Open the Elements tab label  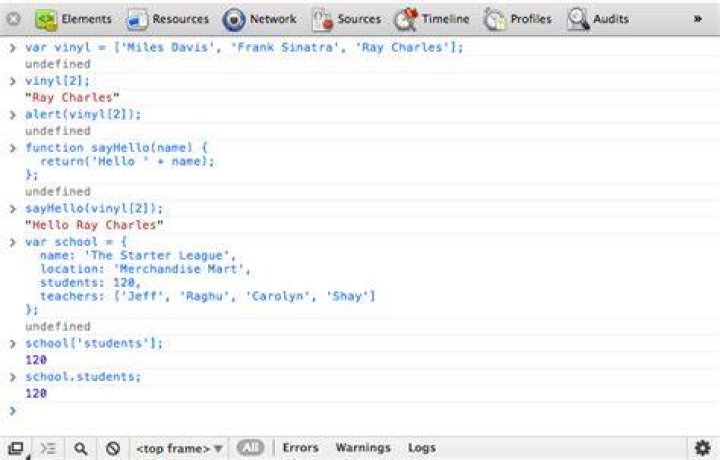[x=86, y=19]
